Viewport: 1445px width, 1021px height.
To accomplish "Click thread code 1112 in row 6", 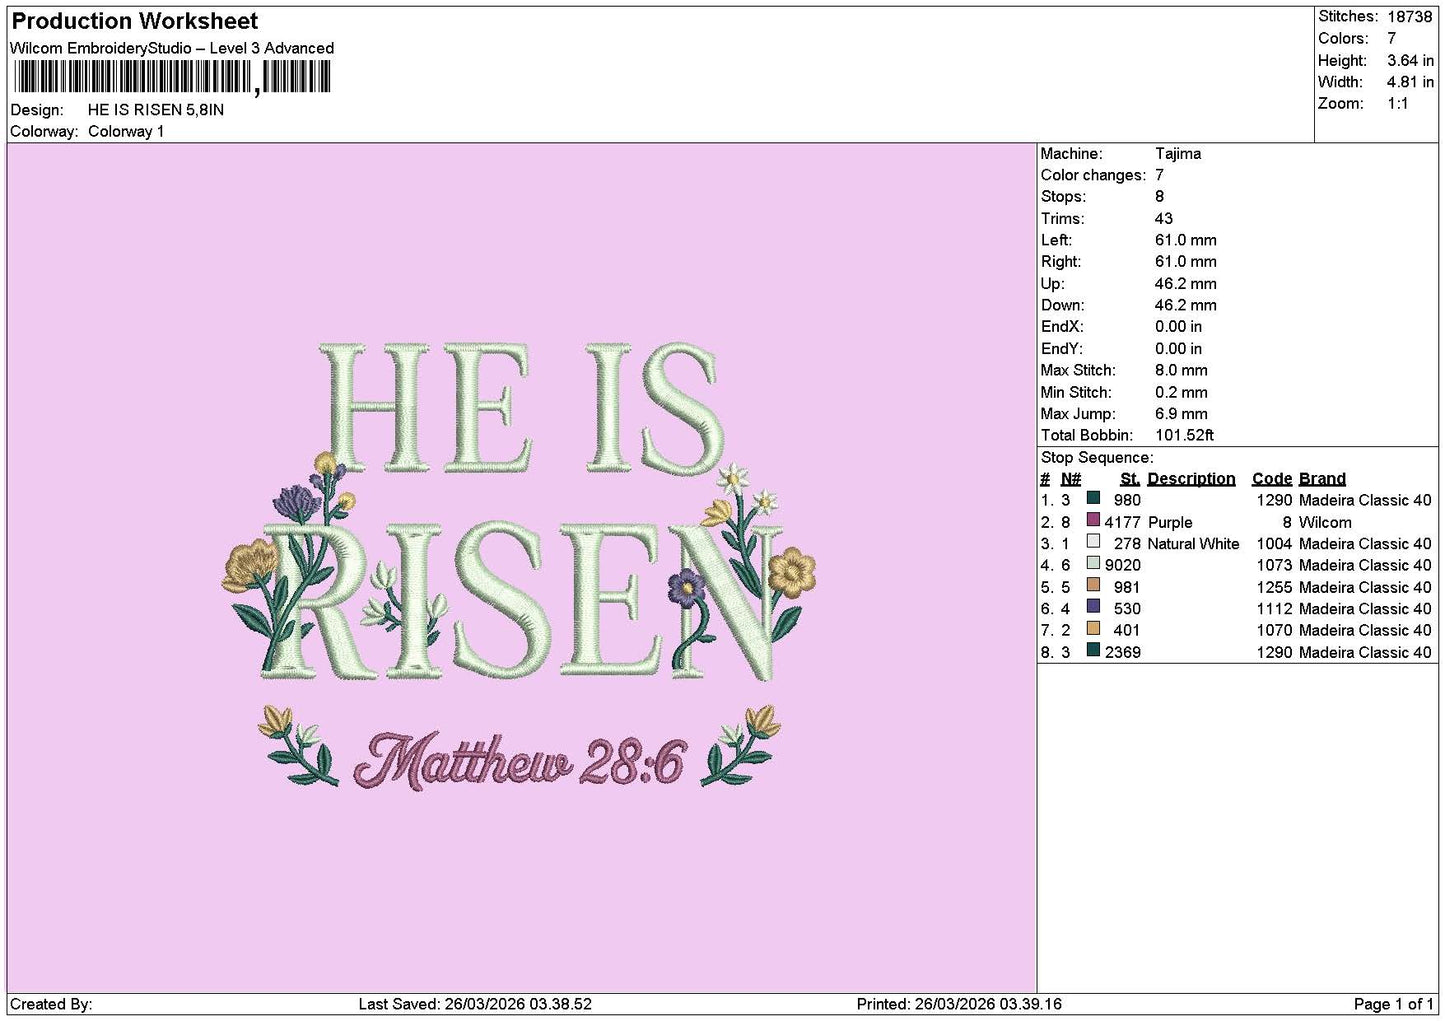I will pyautogui.click(x=1274, y=608).
